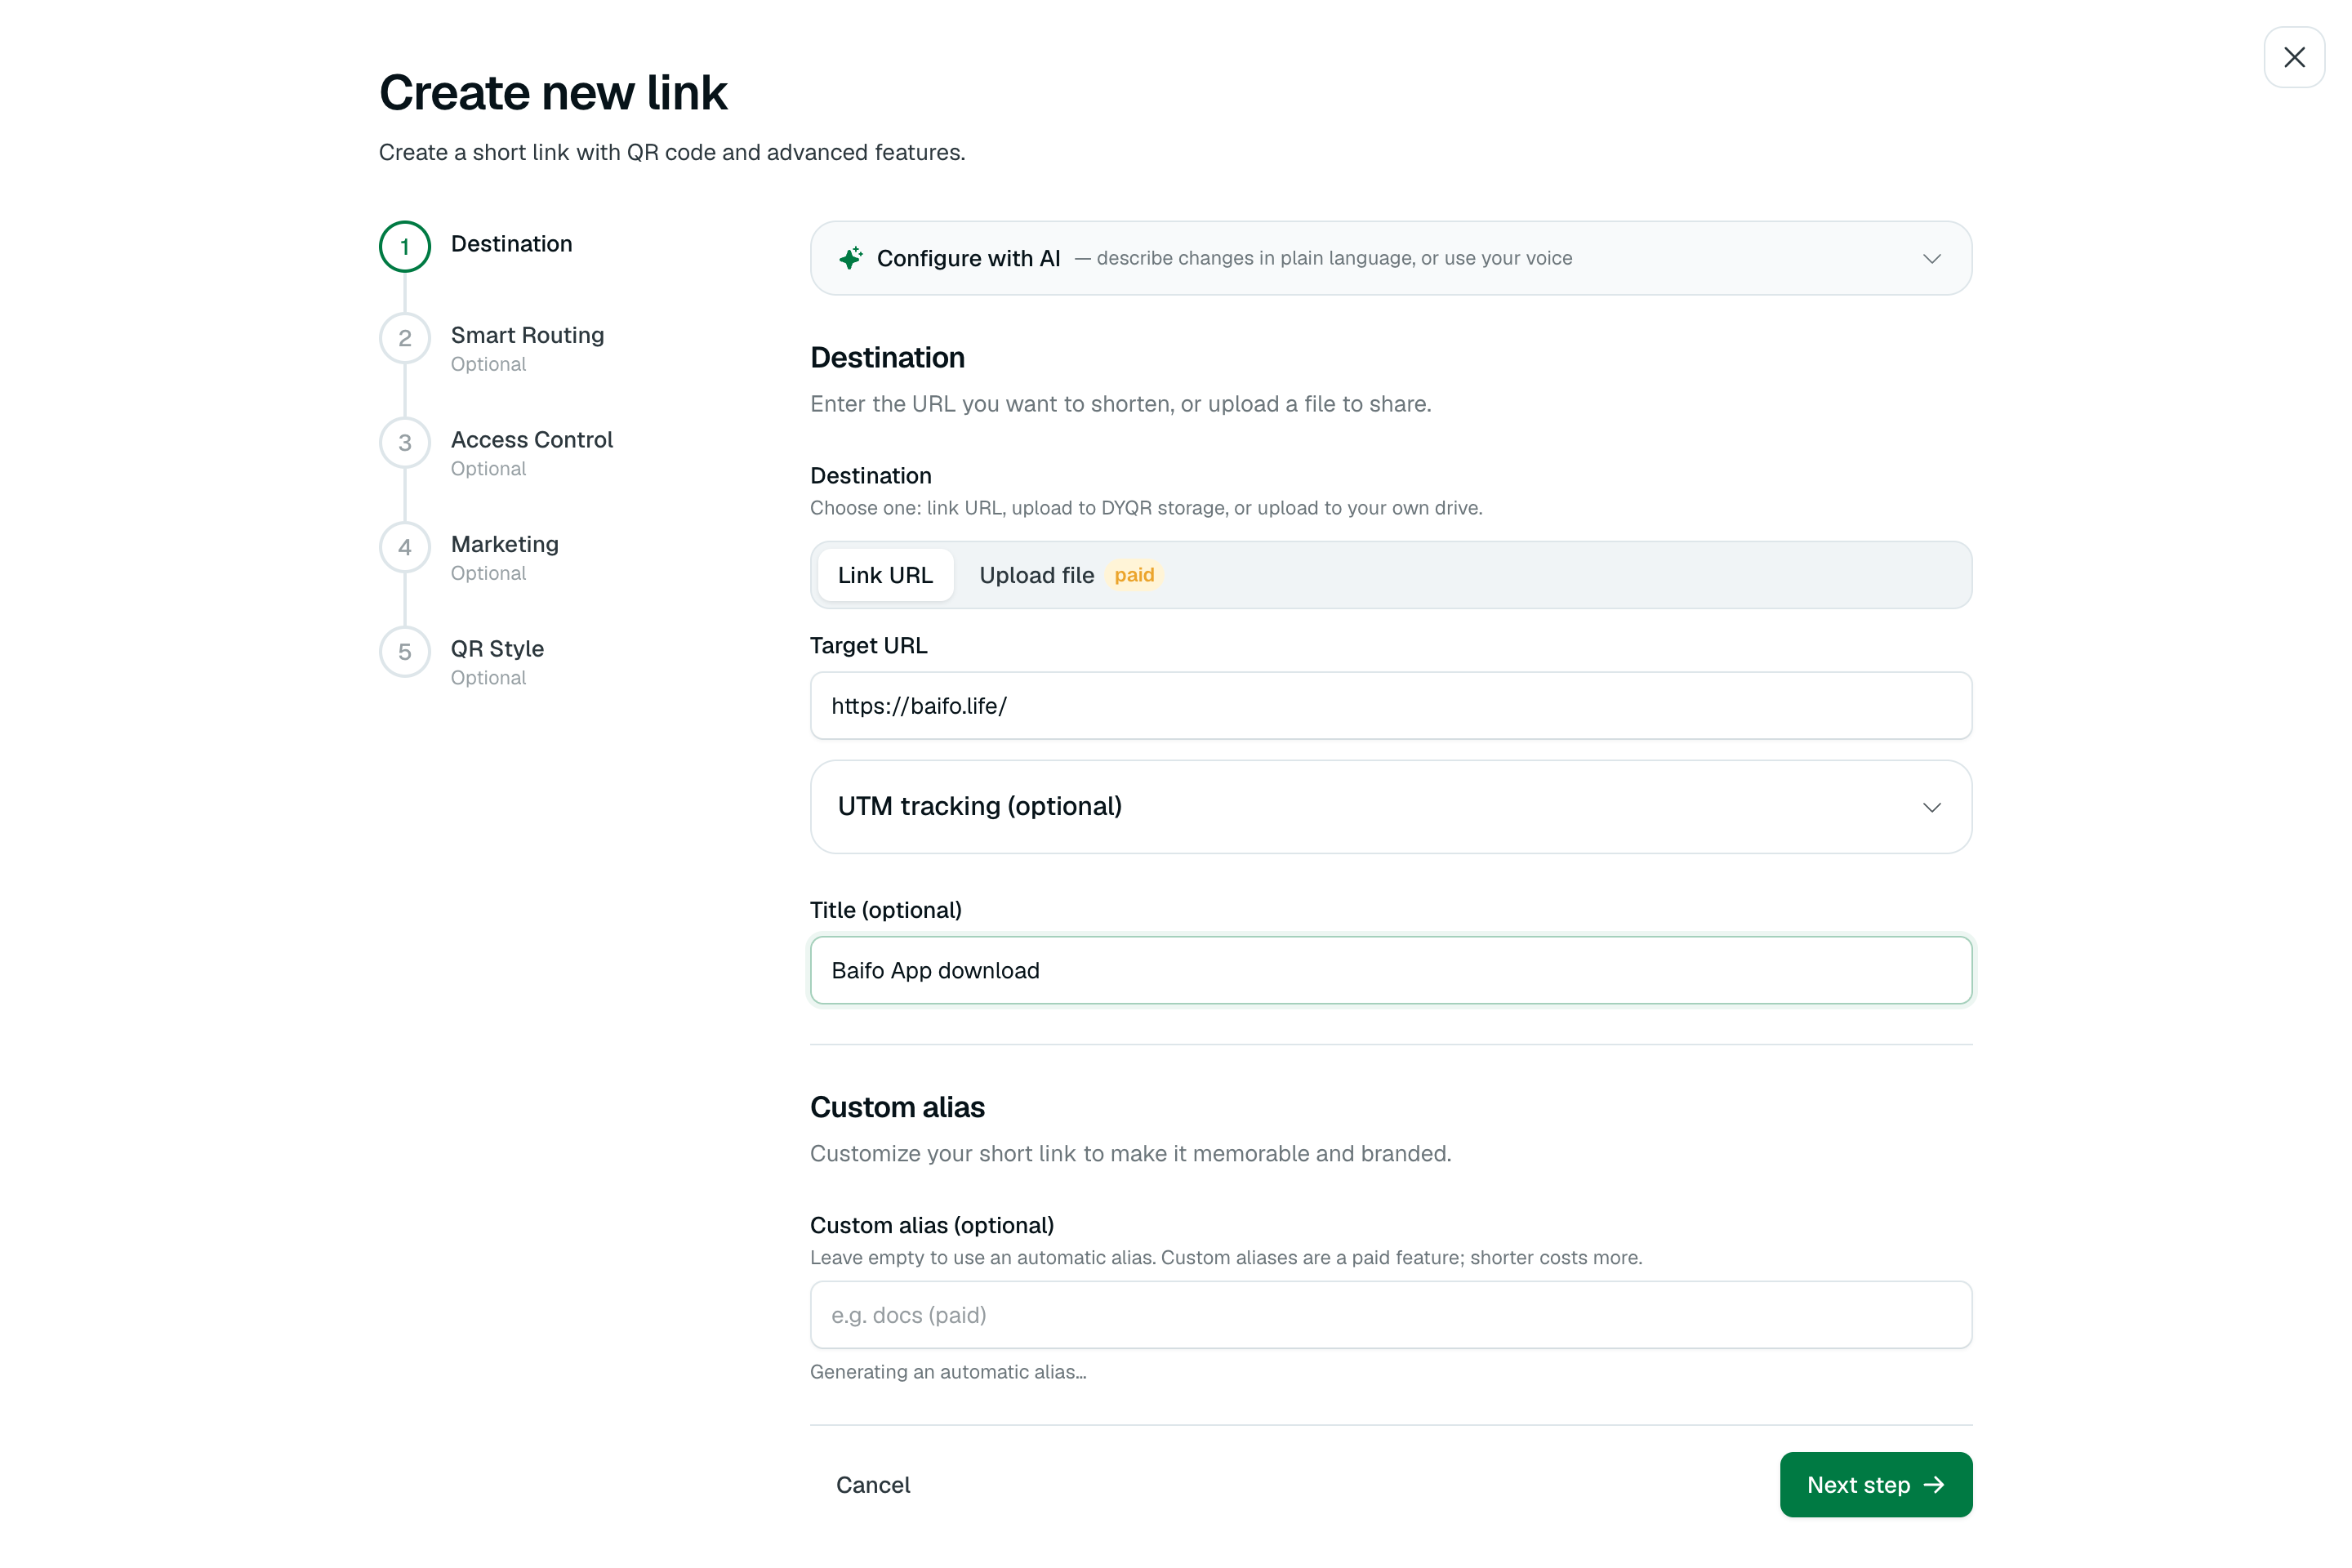Proceed with the Next step button

(x=1876, y=1485)
